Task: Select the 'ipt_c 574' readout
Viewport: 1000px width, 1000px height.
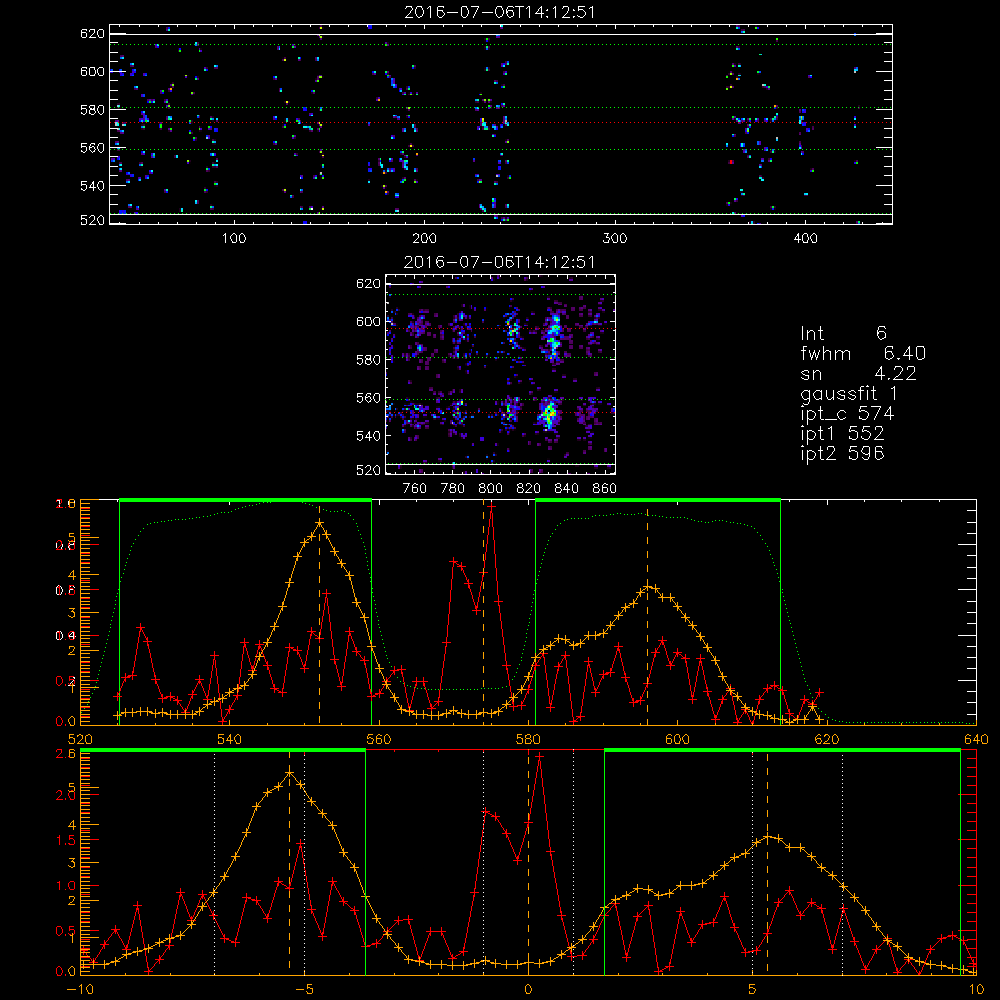Action: tap(847, 414)
